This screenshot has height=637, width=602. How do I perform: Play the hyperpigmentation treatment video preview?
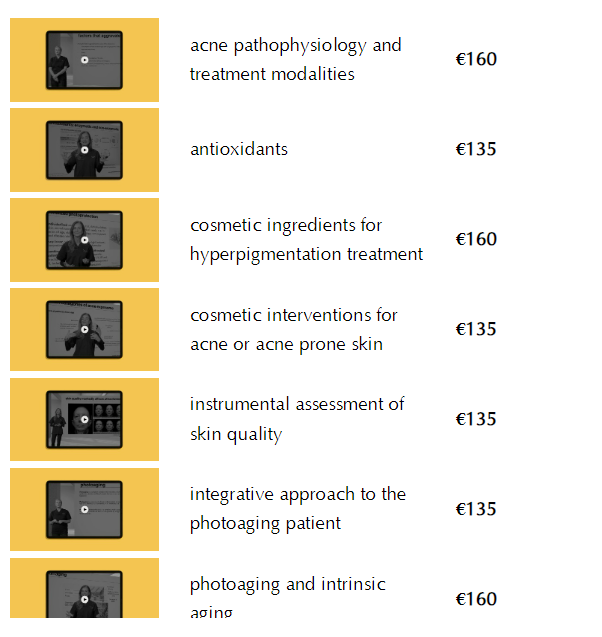[x=84, y=240]
